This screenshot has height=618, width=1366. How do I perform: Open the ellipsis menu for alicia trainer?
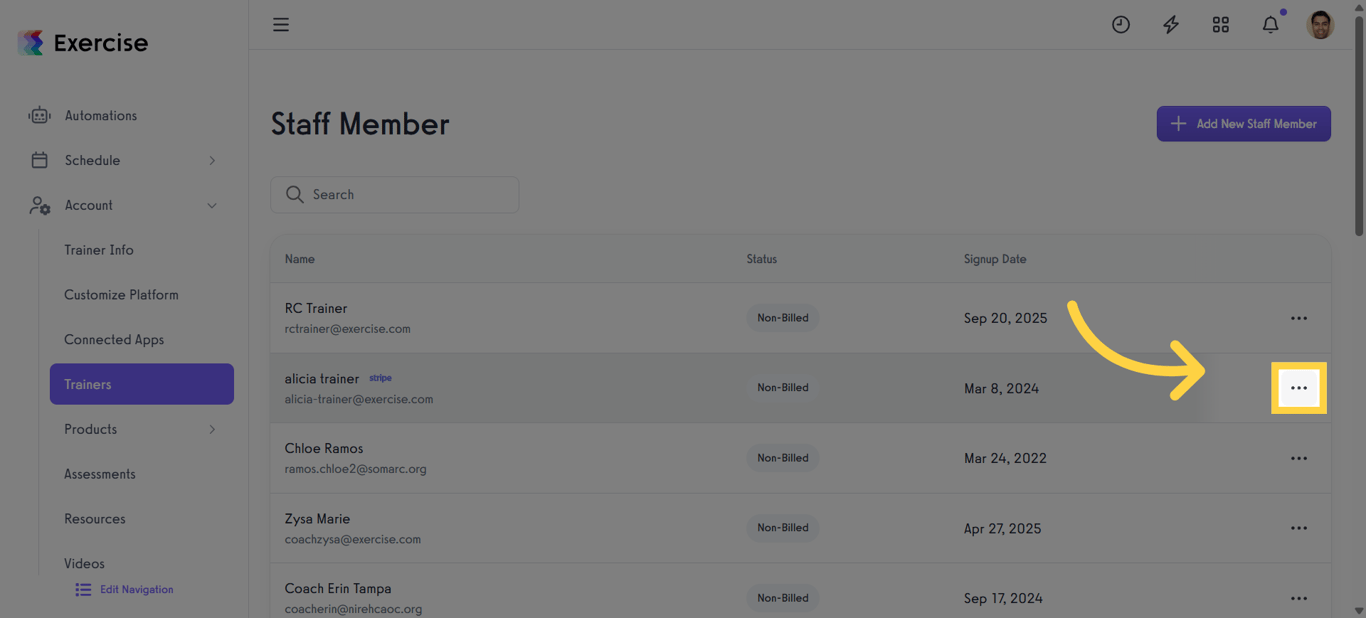[1299, 387]
